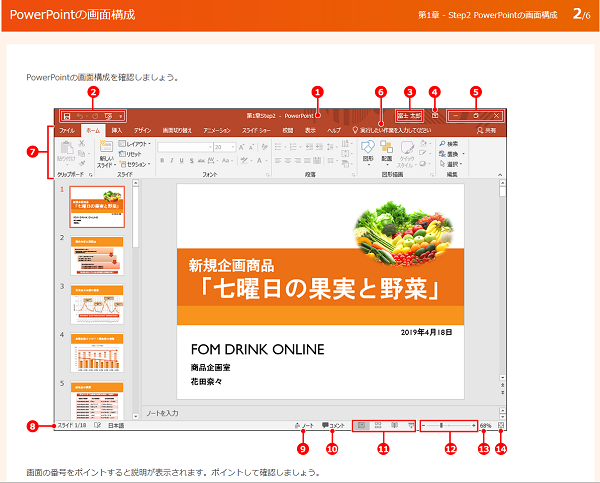This screenshot has width=600, height=483.
Task: Collapse the ribbon with chevron arrow
Action: click(500, 175)
